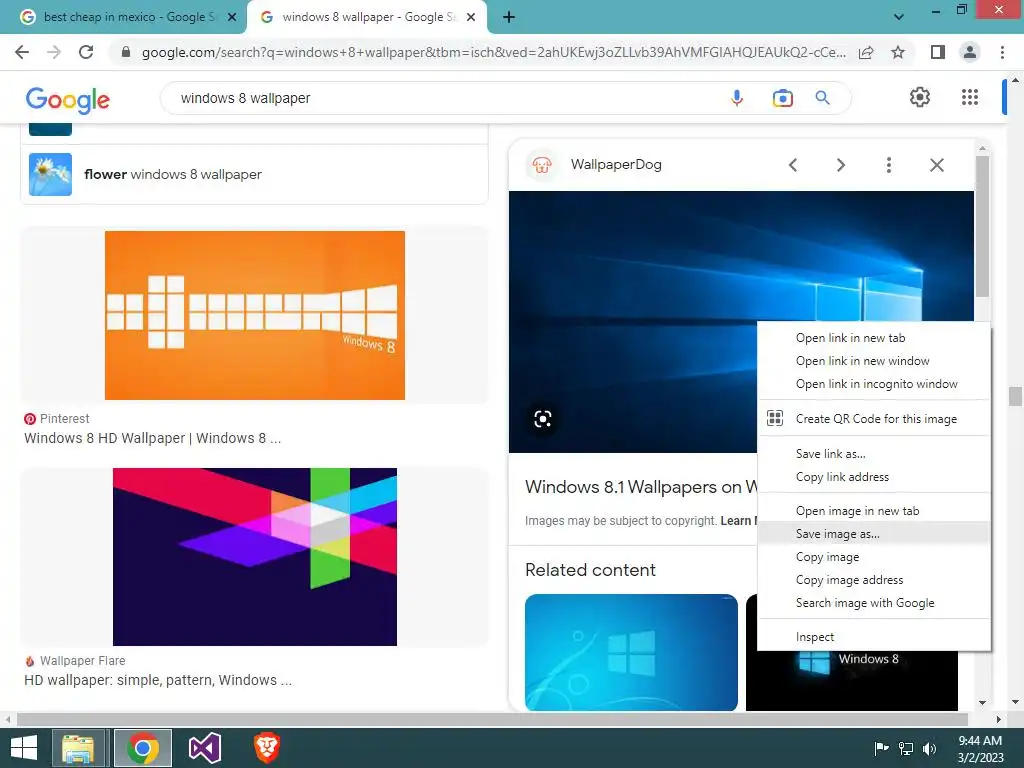The height and width of the screenshot is (768, 1024).
Task: Go back to the previous page
Action: click(x=22, y=52)
